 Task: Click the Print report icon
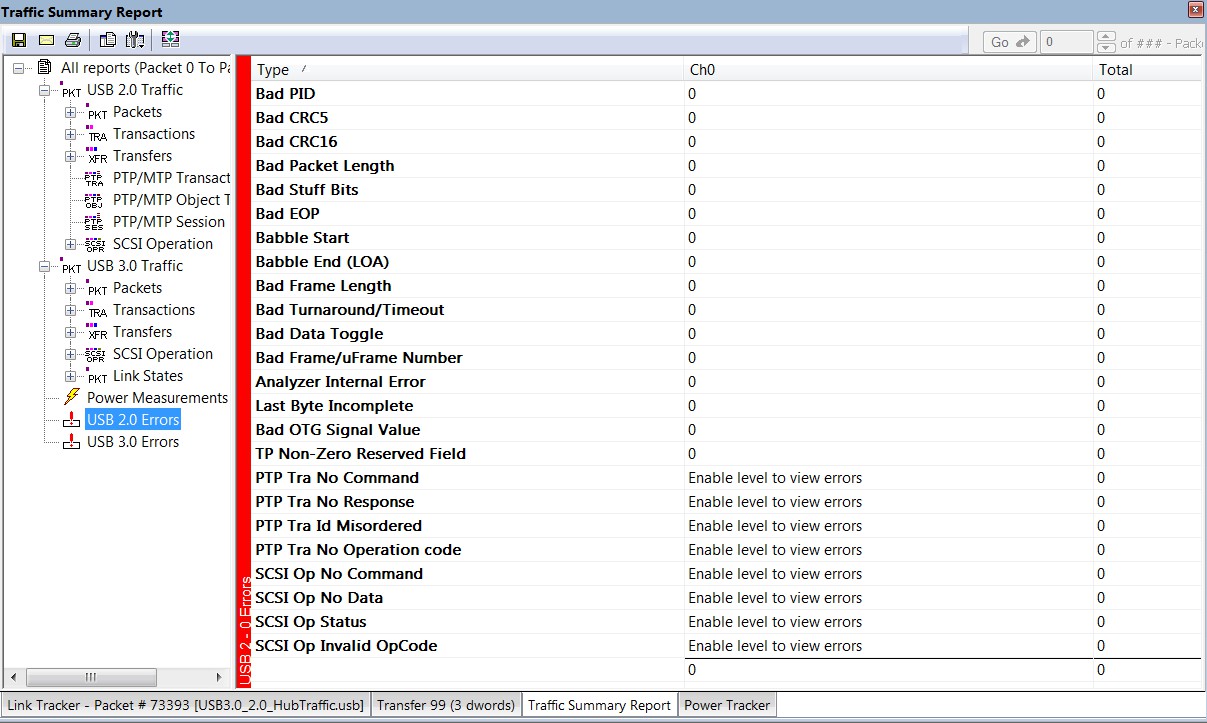pyautogui.click(x=72, y=40)
